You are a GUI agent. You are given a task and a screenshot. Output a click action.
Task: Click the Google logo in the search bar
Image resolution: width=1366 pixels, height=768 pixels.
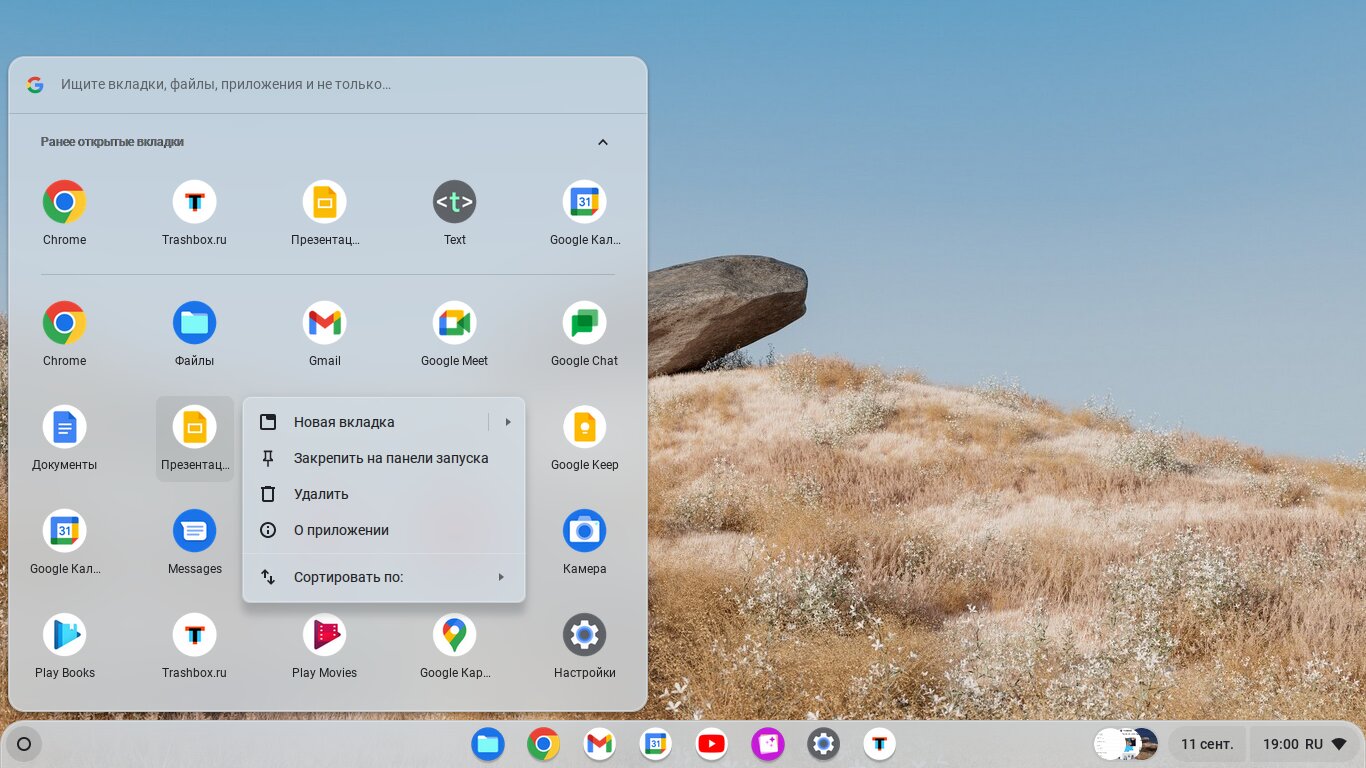(x=35, y=85)
